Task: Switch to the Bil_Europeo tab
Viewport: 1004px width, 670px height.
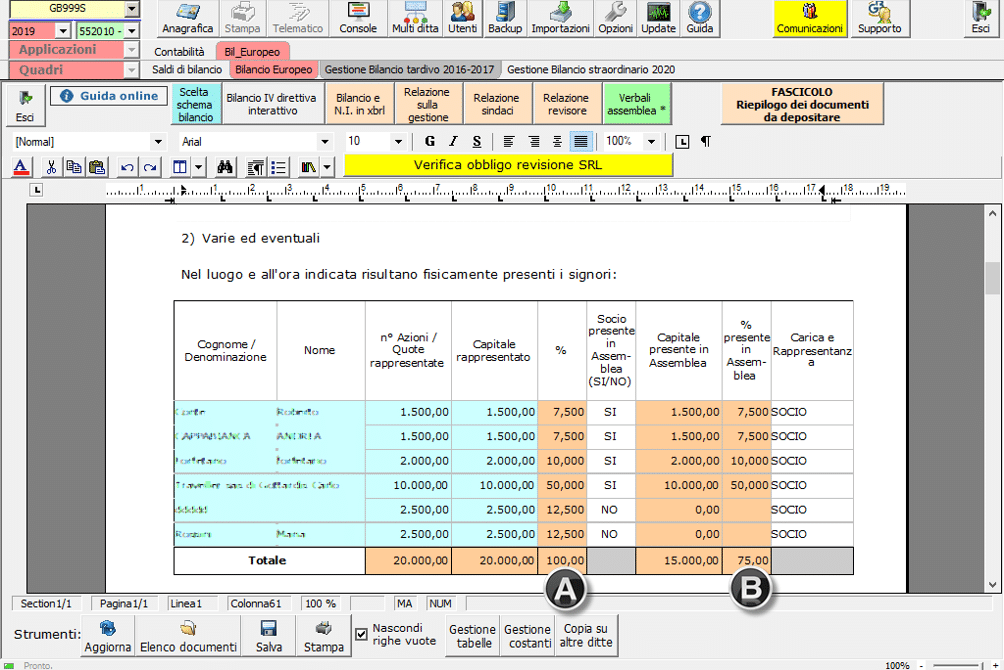Action: pyautogui.click(x=252, y=52)
